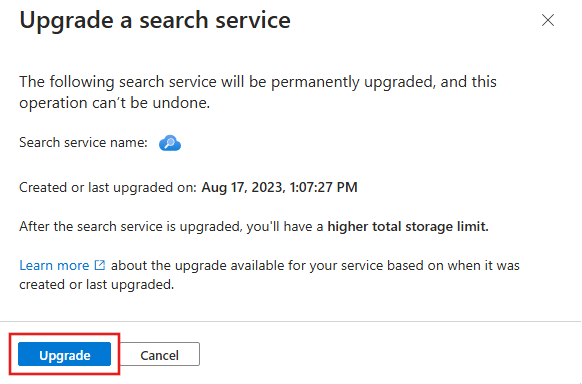Click the red highlight border around Upgrade

click(65, 334)
